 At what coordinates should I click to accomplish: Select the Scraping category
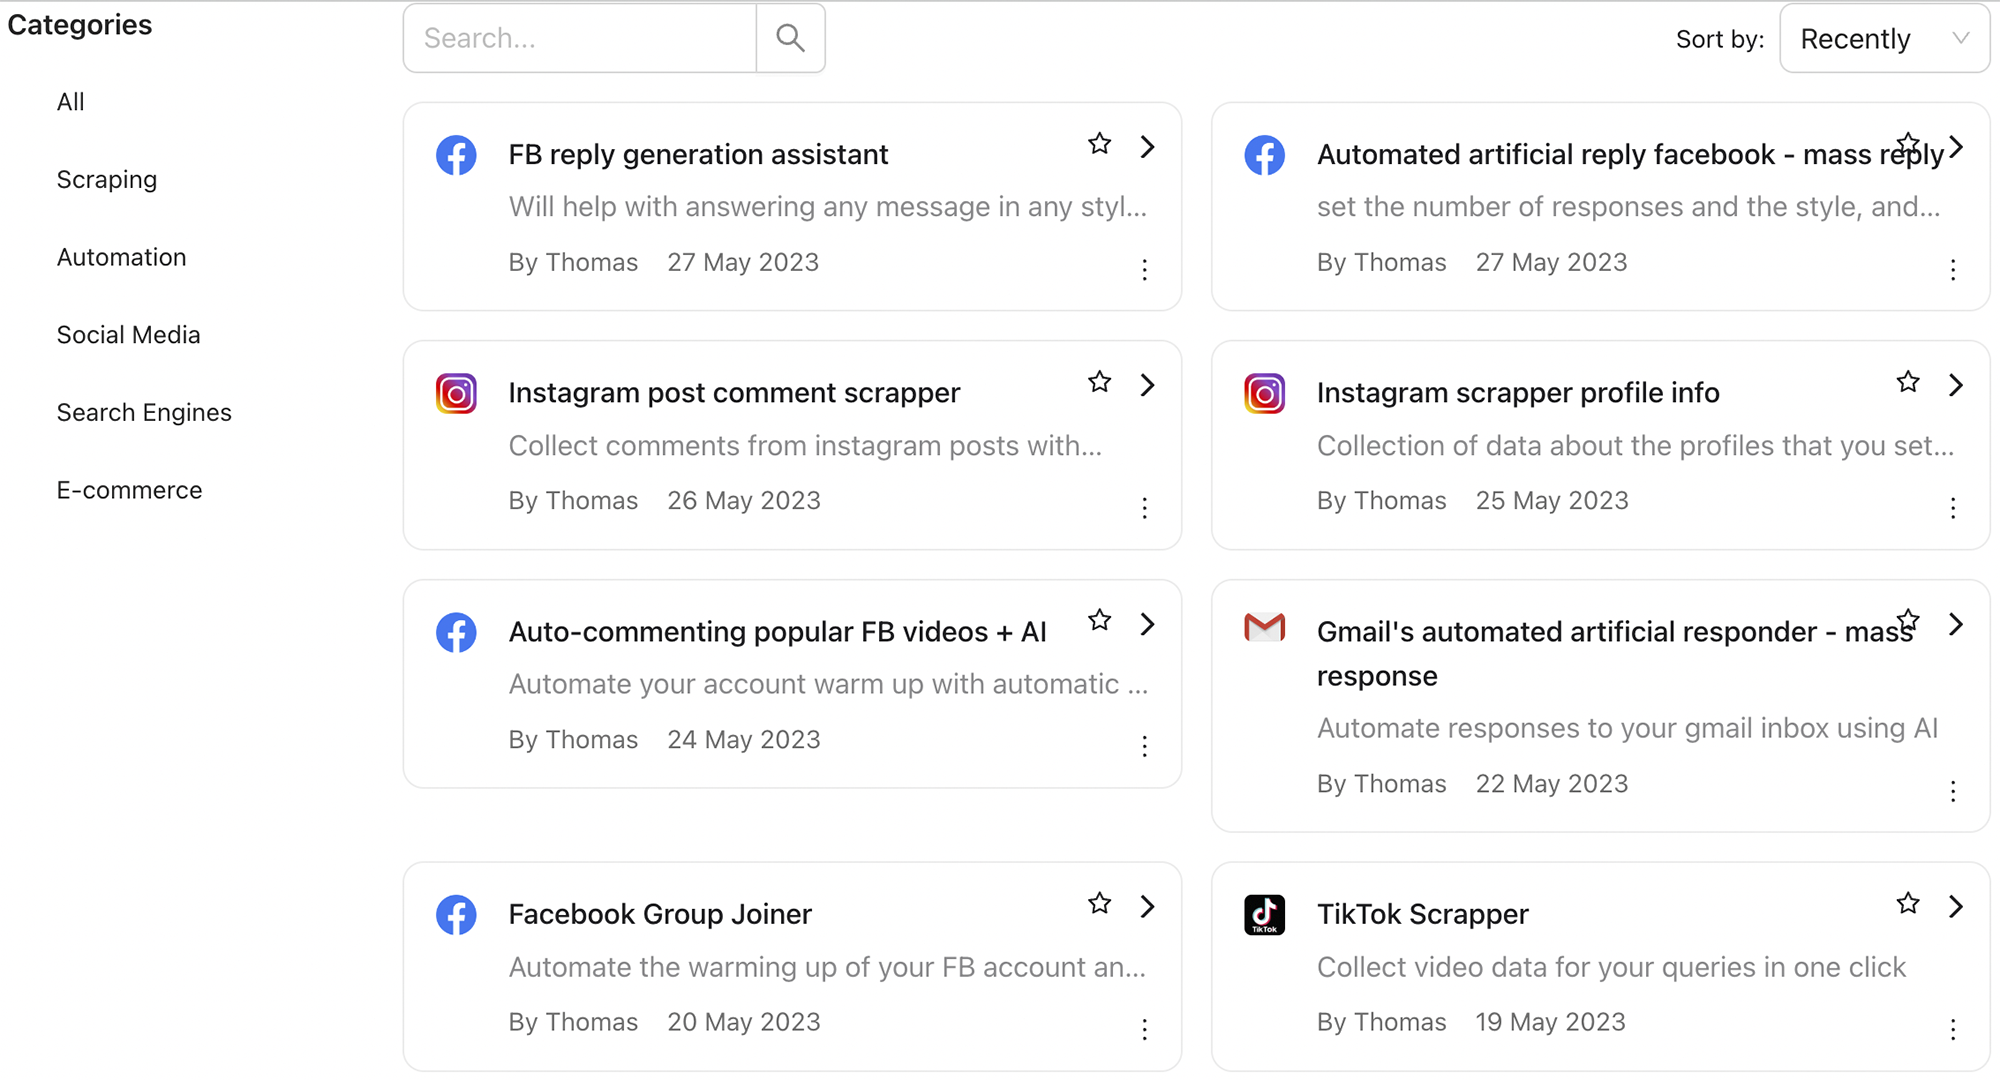point(107,180)
